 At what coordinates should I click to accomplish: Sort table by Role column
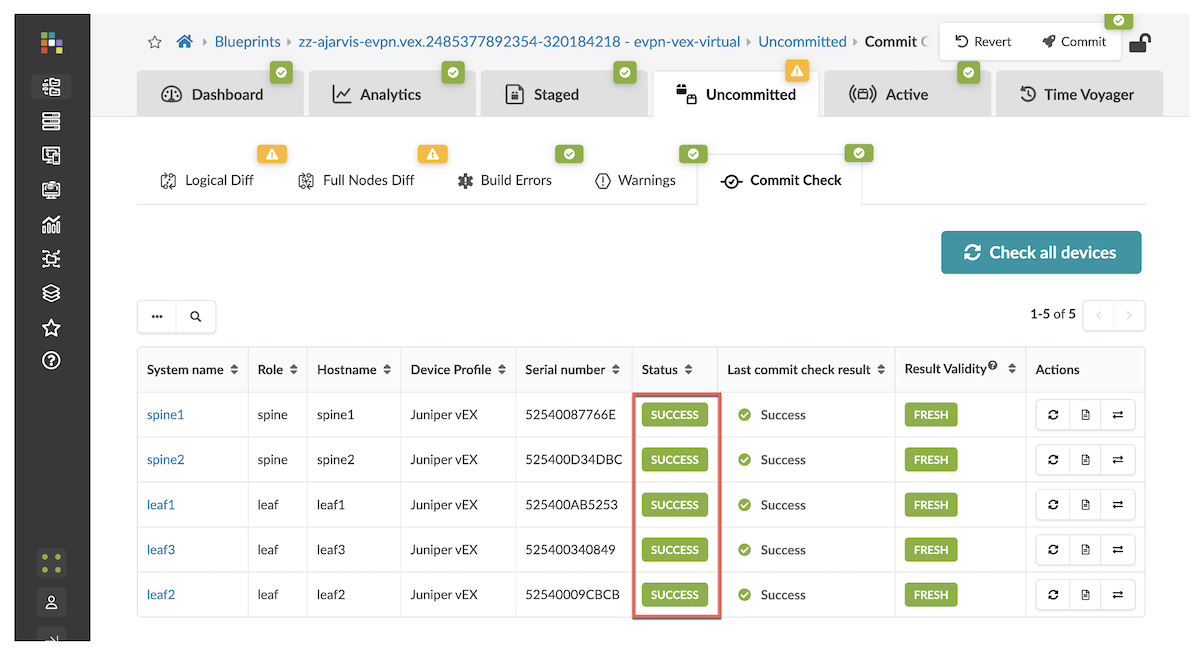[277, 369]
